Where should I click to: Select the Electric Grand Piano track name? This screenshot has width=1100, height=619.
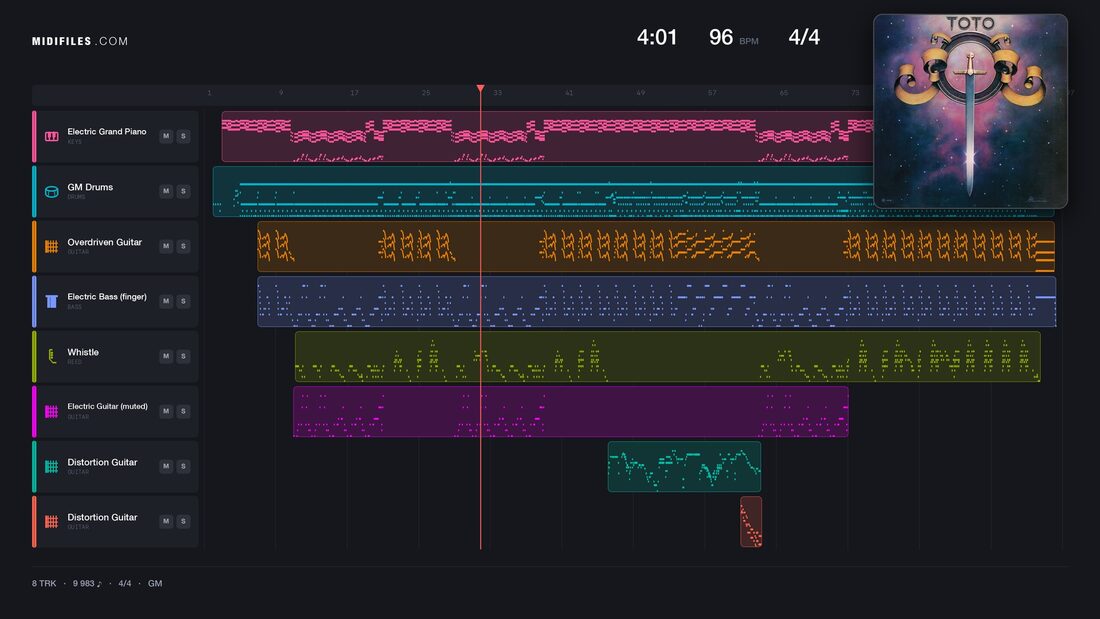(107, 132)
